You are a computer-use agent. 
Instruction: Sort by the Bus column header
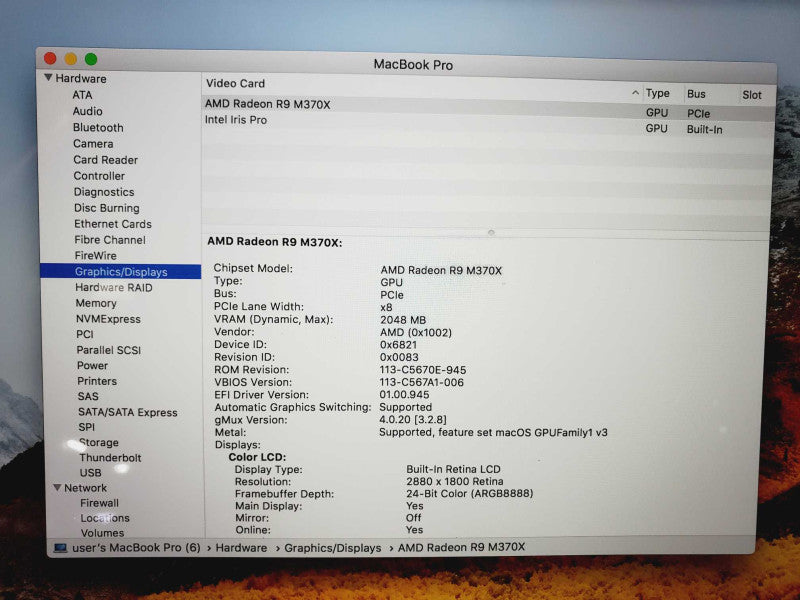[696, 94]
